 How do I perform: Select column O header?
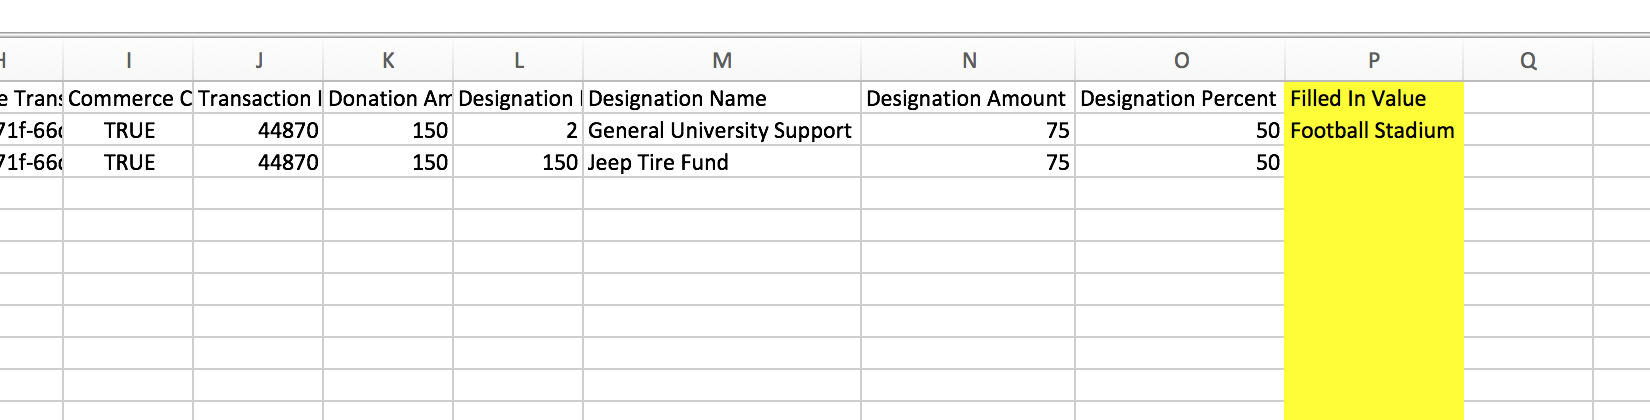point(1180,60)
